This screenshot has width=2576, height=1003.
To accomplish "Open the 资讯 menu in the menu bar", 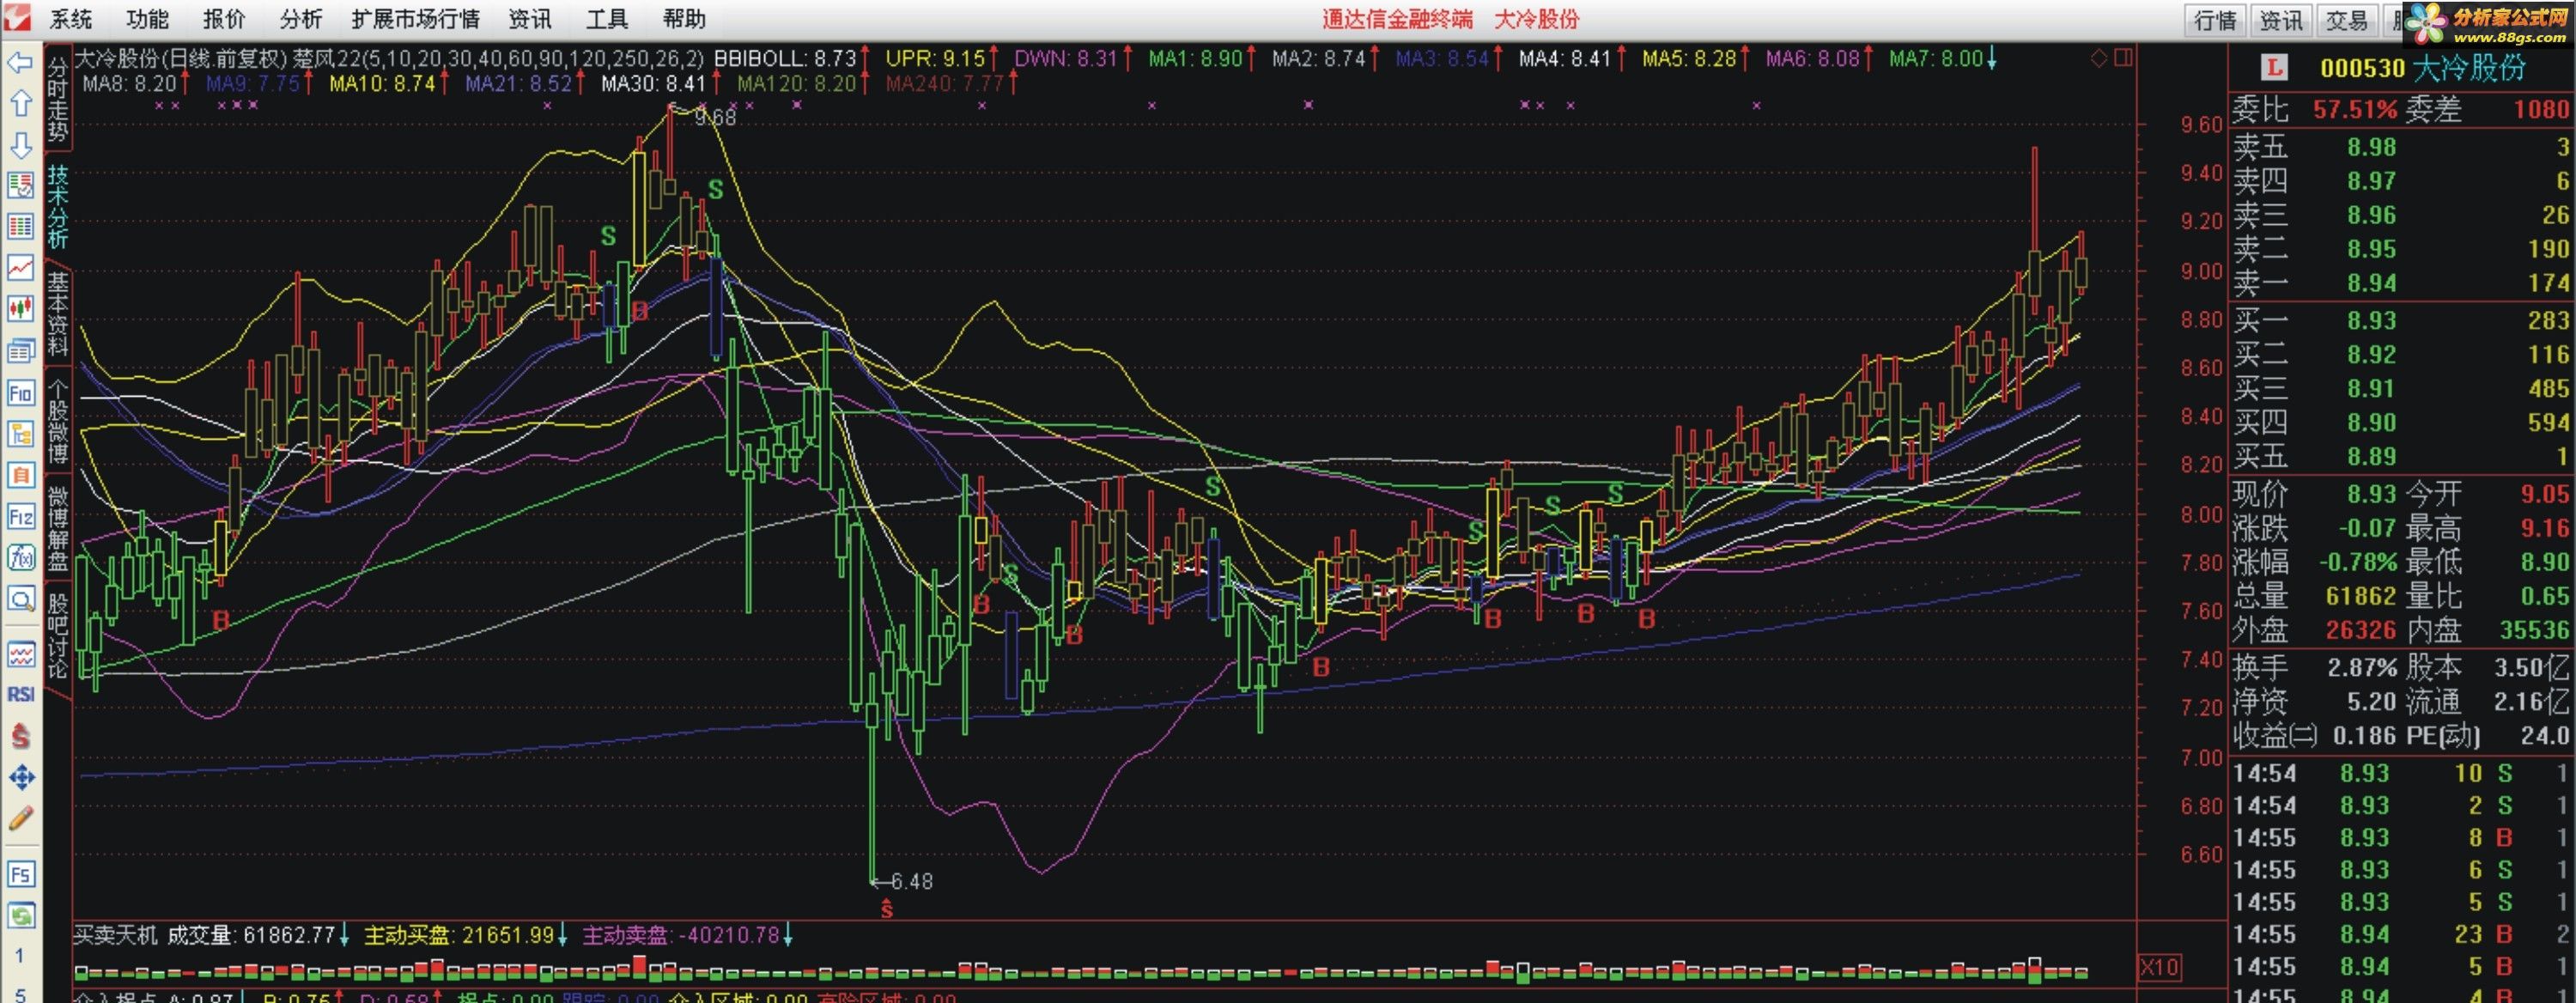I will (530, 19).
